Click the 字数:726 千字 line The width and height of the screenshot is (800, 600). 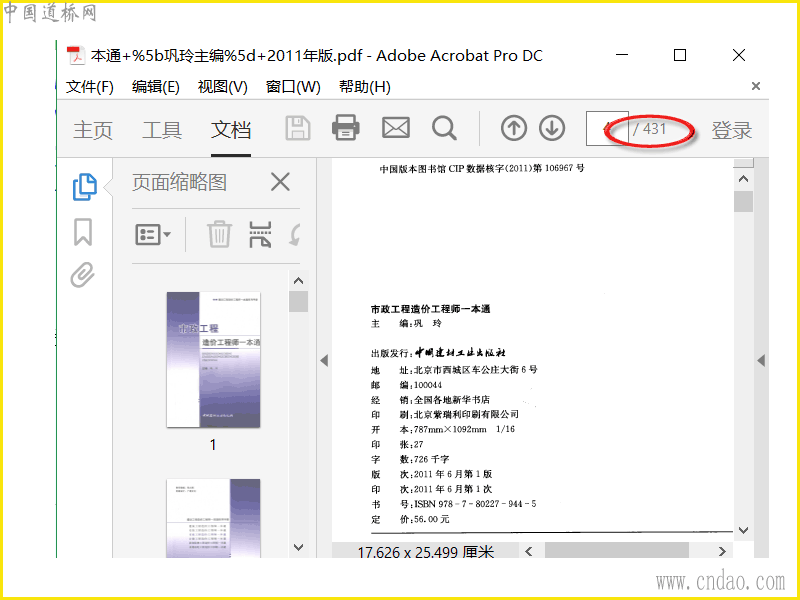(x=410, y=459)
